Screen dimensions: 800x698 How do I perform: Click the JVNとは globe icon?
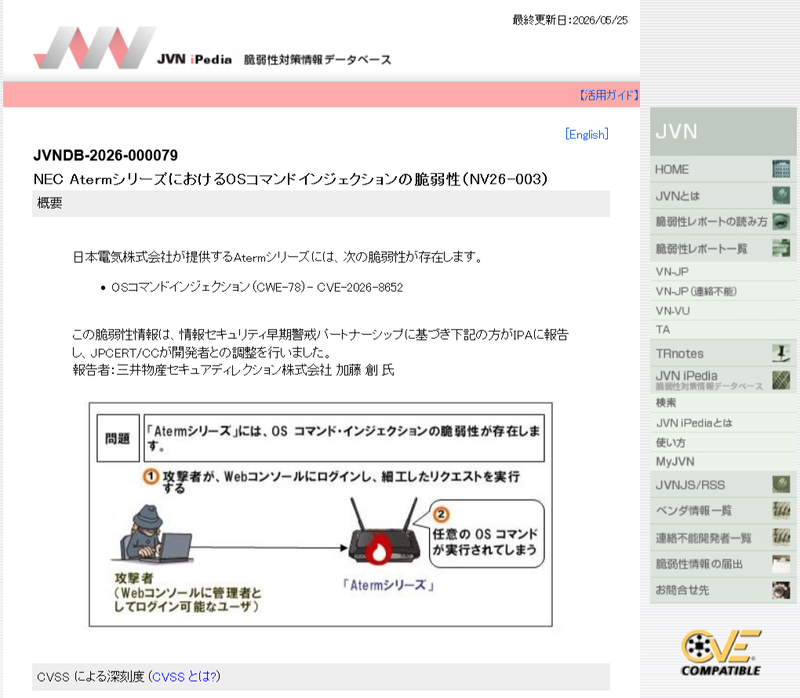click(781, 195)
